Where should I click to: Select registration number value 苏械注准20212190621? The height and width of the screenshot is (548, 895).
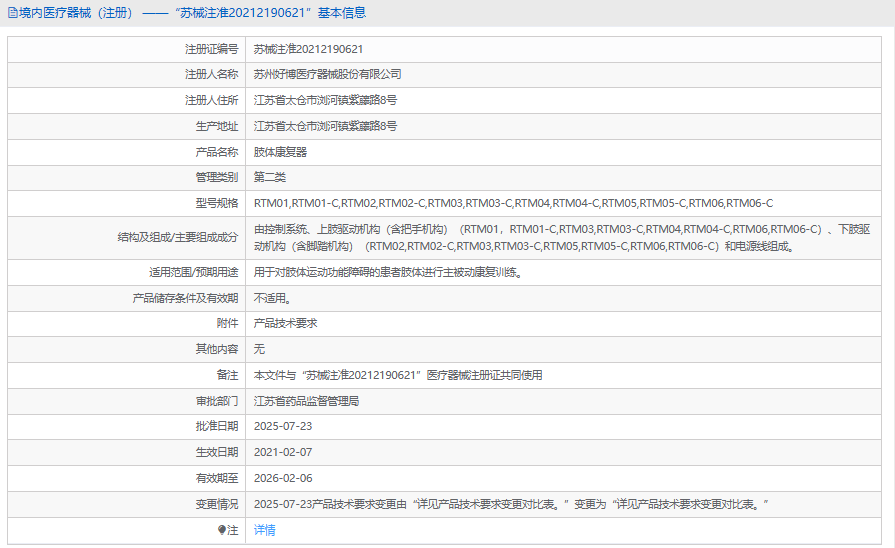coord(308,49)
